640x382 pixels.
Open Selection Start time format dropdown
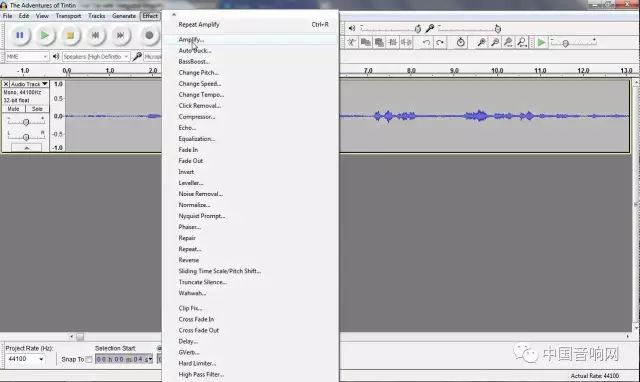[151, 359]
